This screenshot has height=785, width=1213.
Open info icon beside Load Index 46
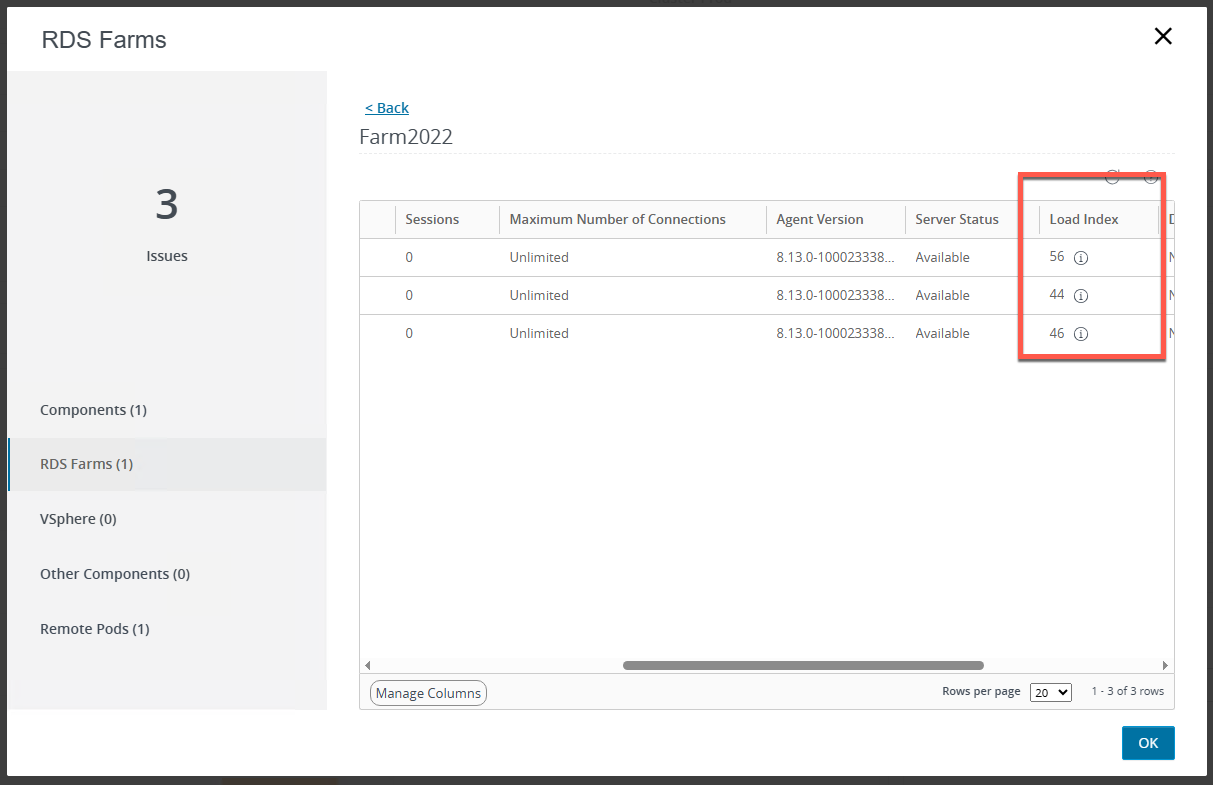click(1081, 334)
